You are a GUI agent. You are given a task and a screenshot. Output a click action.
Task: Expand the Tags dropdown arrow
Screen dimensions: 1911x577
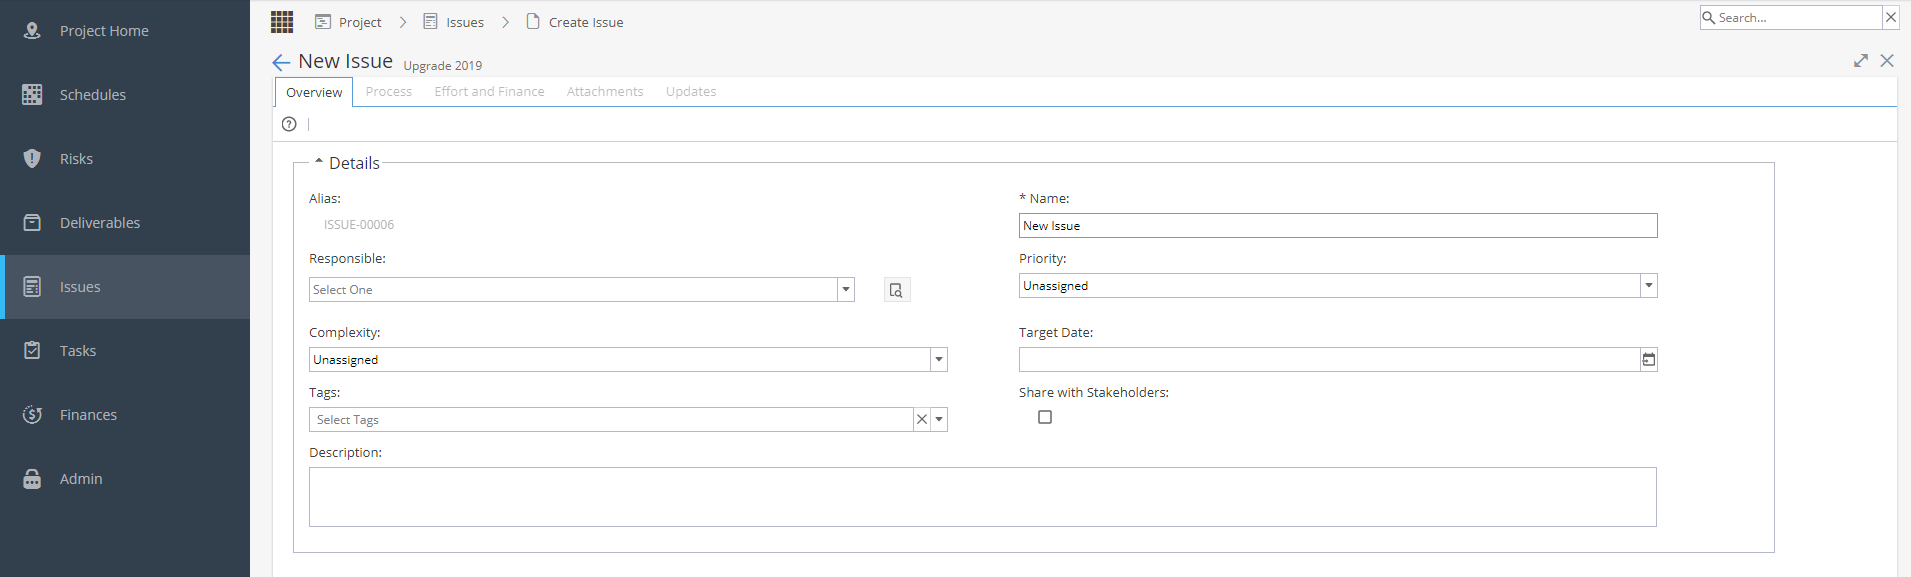coord(939,420)
